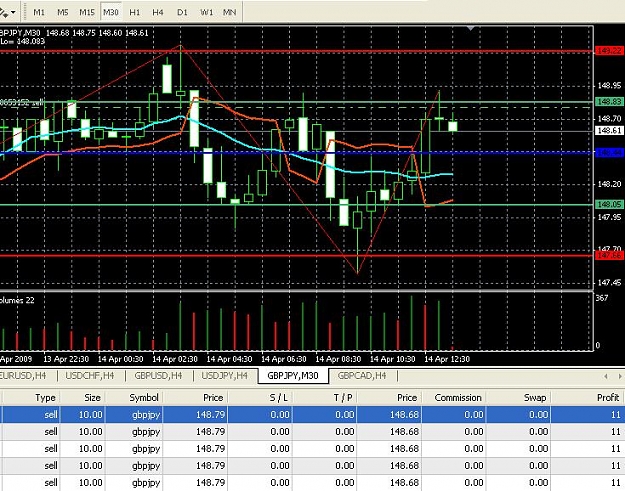Click the 367 volume scale maximum value
The height and width of the screenshot is (491, 625).
(x=602, y=298)
